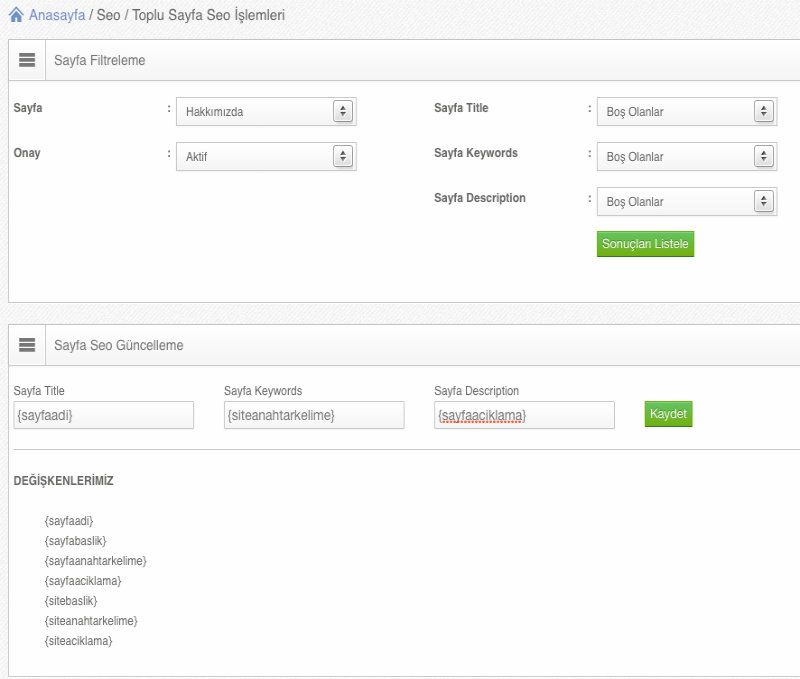This screenshot has width=800, height=679.
Task: Click the Sayfa Filtreleme panel menu icon
Action: click(27, 61)
